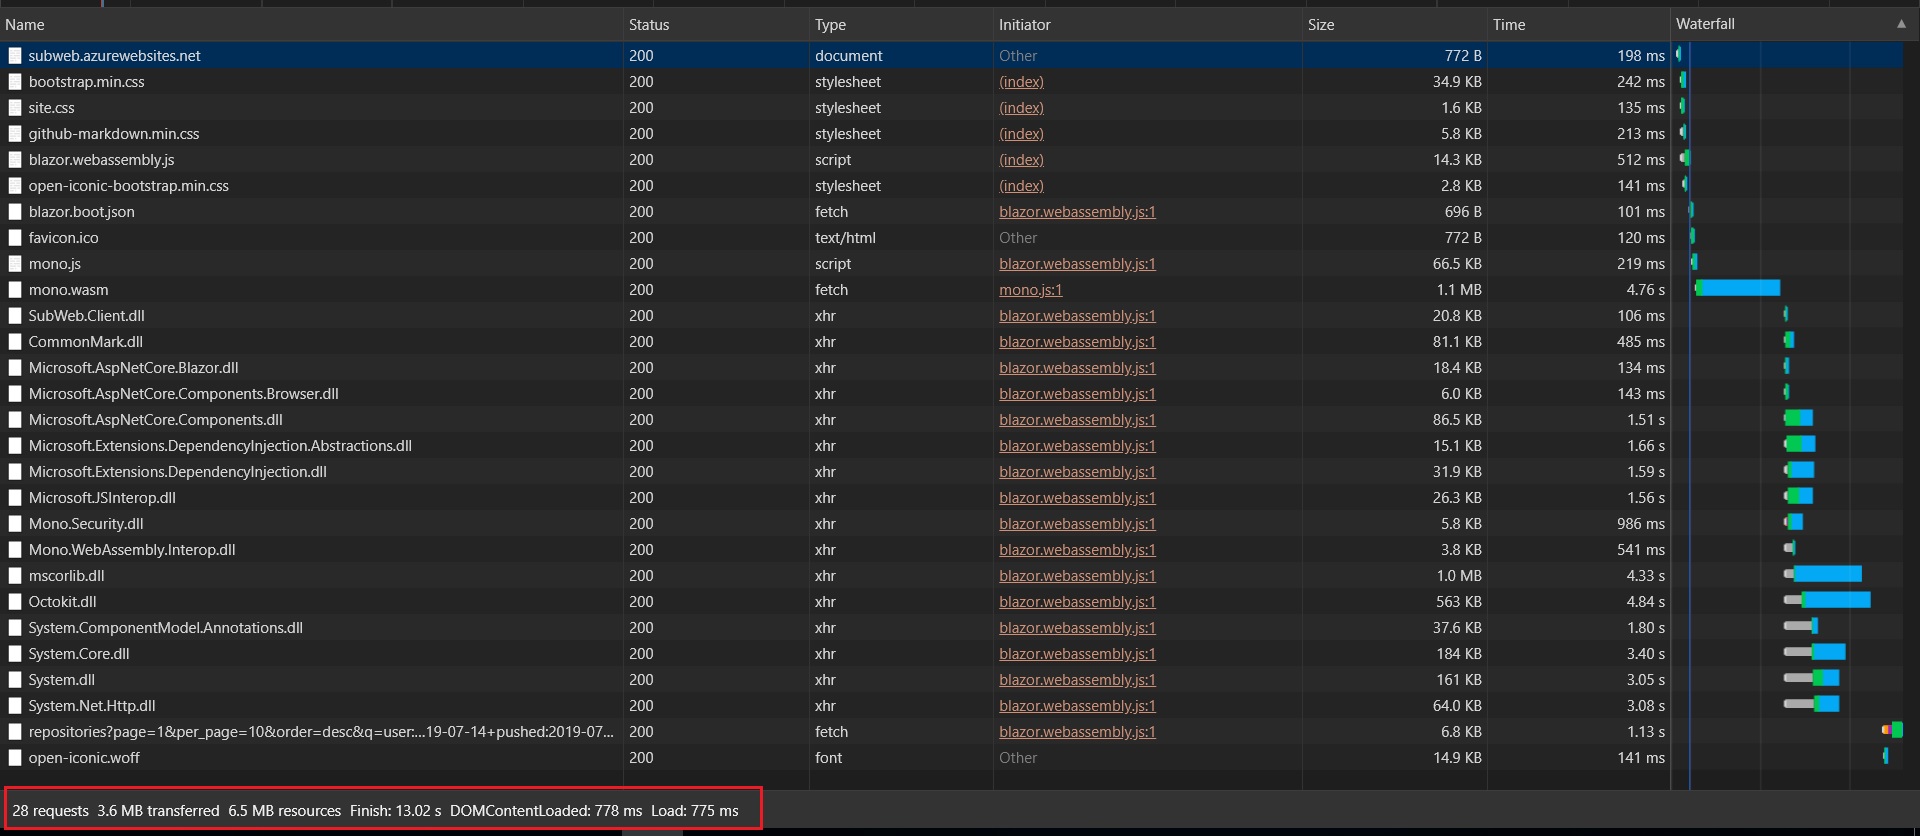Click the file icon beside open-iconic.woff
Screen dimensions: 1920x836
(x=15, y=758)
